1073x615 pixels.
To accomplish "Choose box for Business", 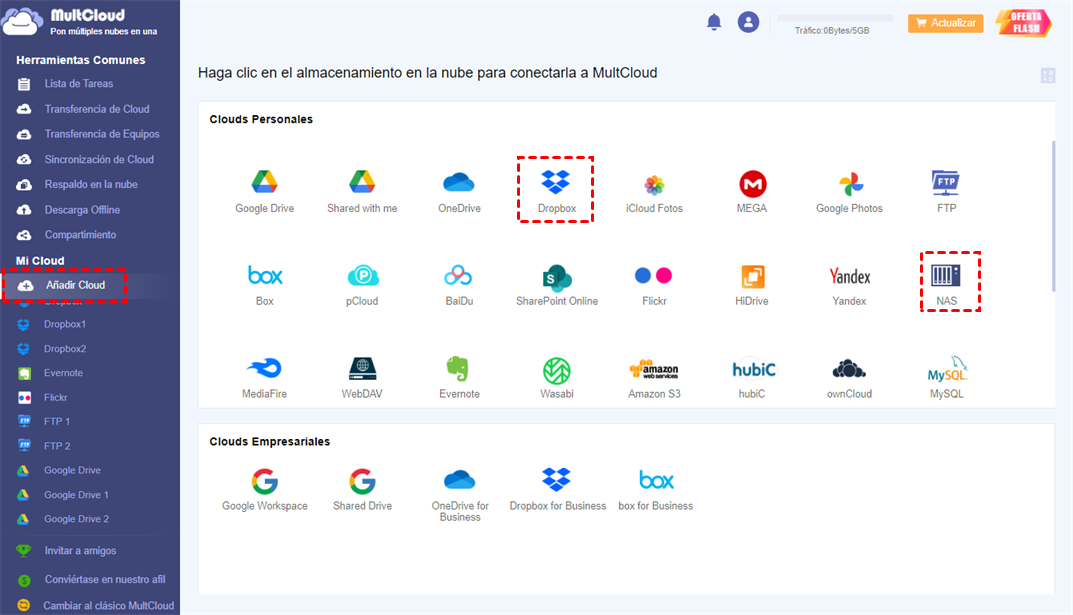I will pyautogui.click(x=656, y=490).
